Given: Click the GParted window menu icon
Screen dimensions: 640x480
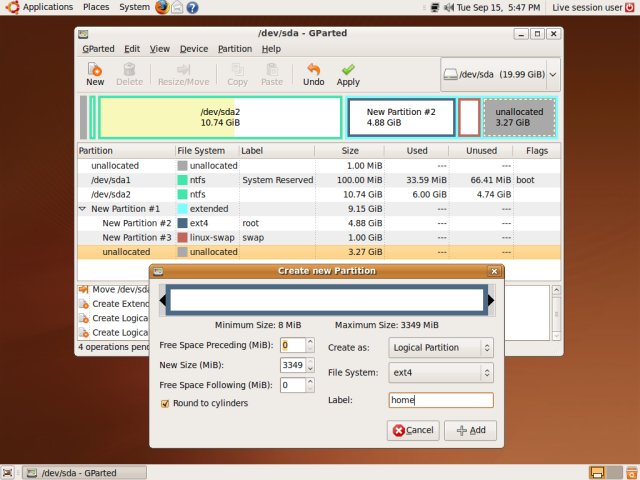Looking at the screenshot, I should pos(83,34).
